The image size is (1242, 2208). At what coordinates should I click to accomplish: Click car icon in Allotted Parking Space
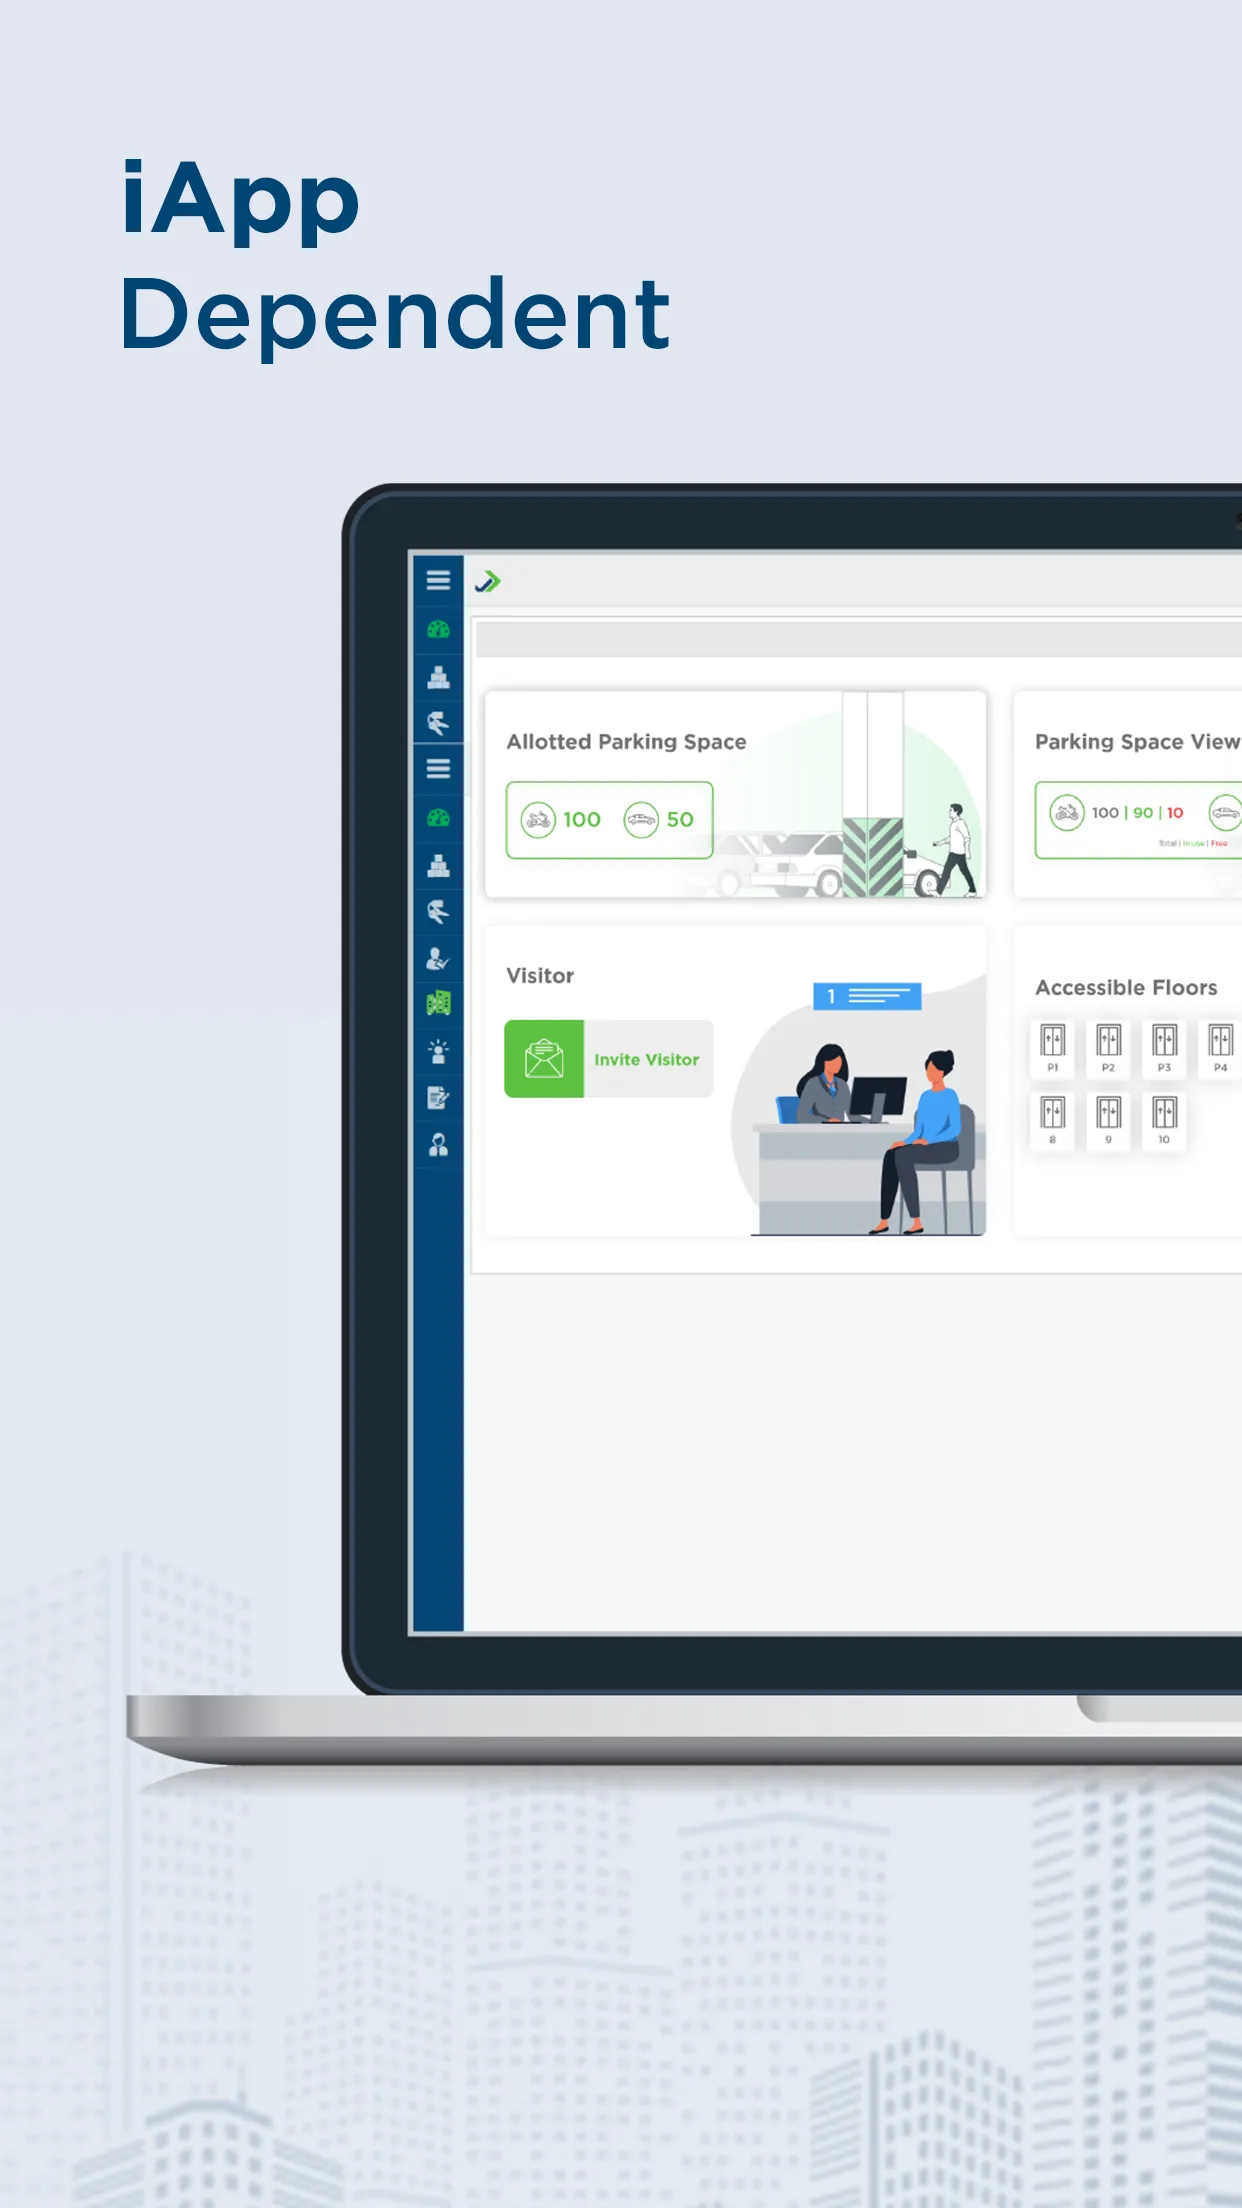(641, 820)
